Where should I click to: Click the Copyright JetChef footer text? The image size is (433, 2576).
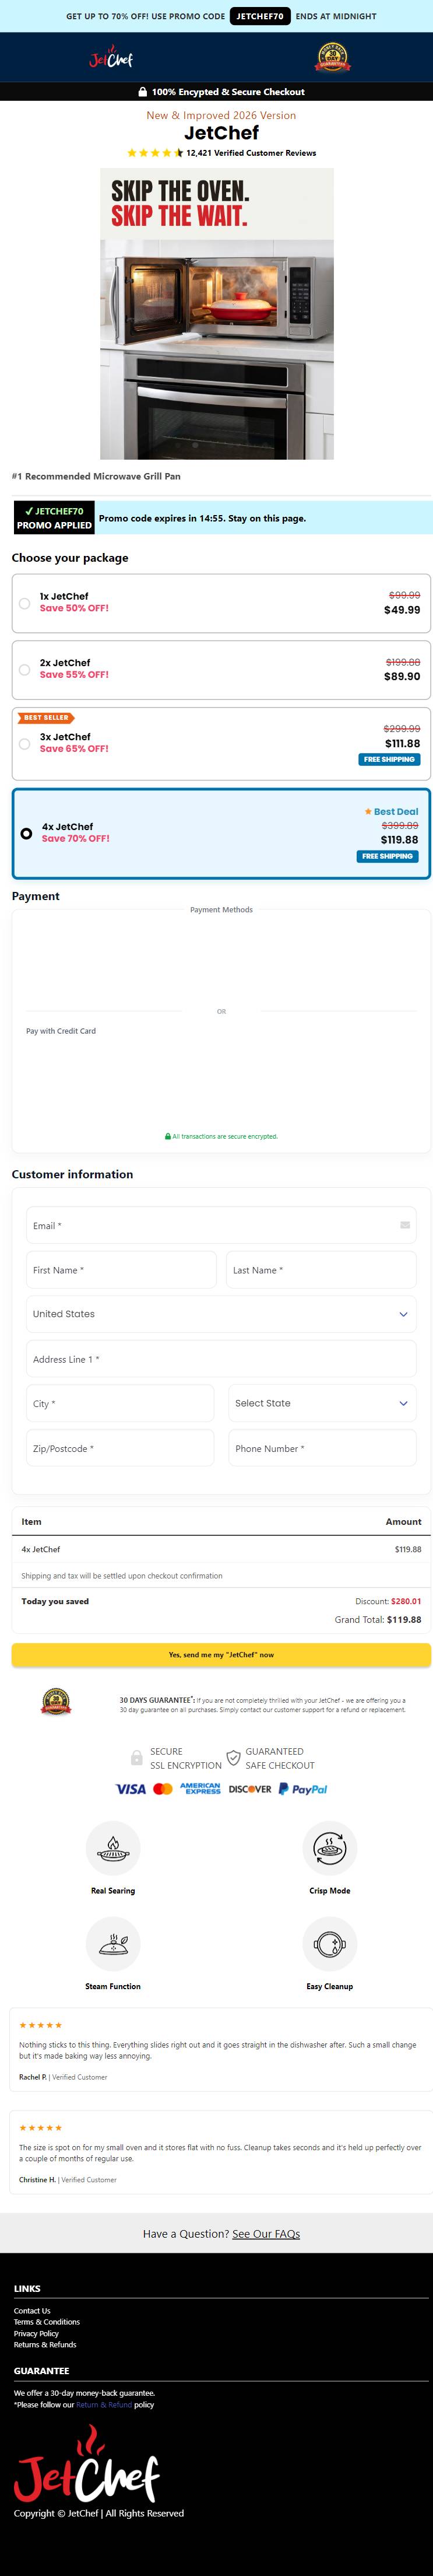click(99, 2513)
